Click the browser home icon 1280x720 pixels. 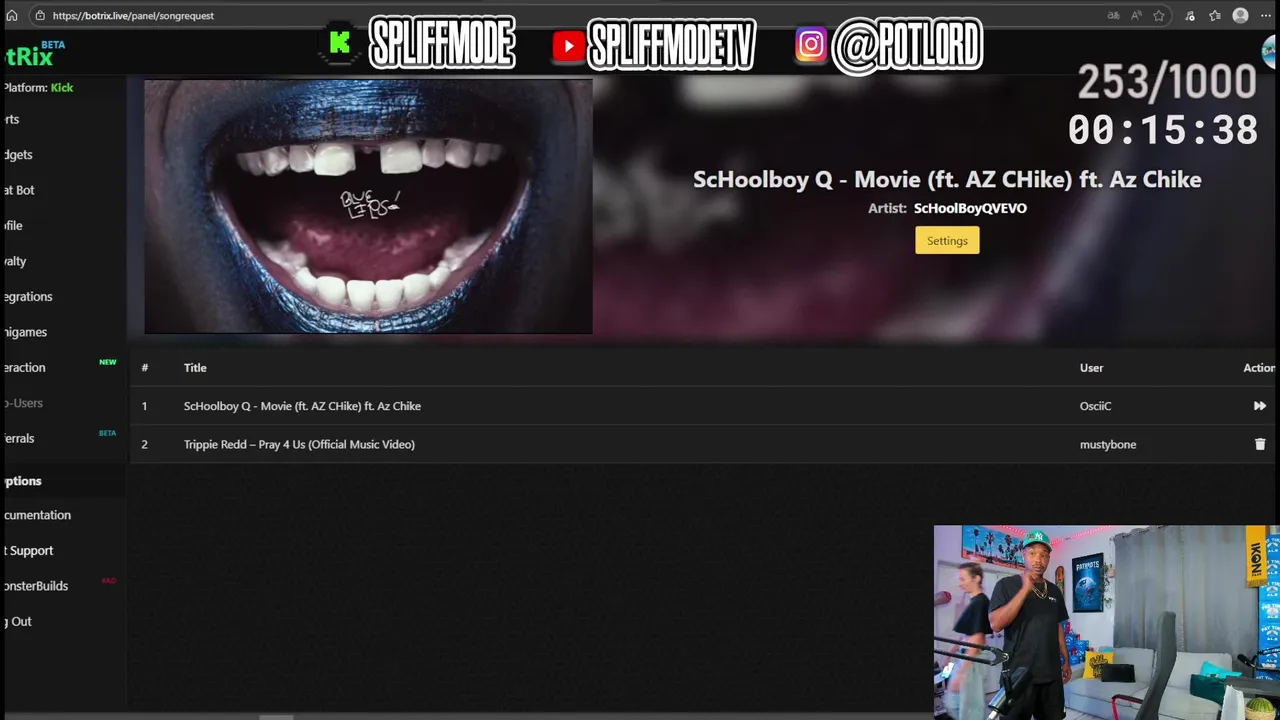coord(12,15)
